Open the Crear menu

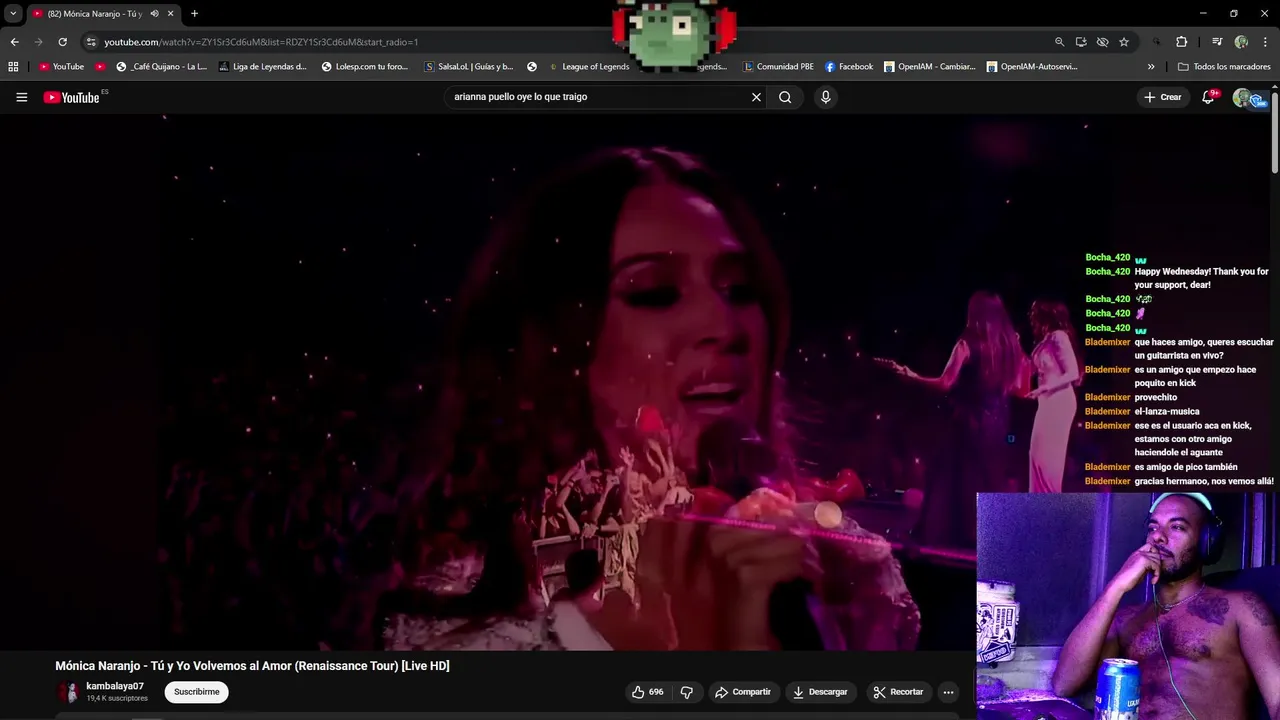tap(1163, 97)
